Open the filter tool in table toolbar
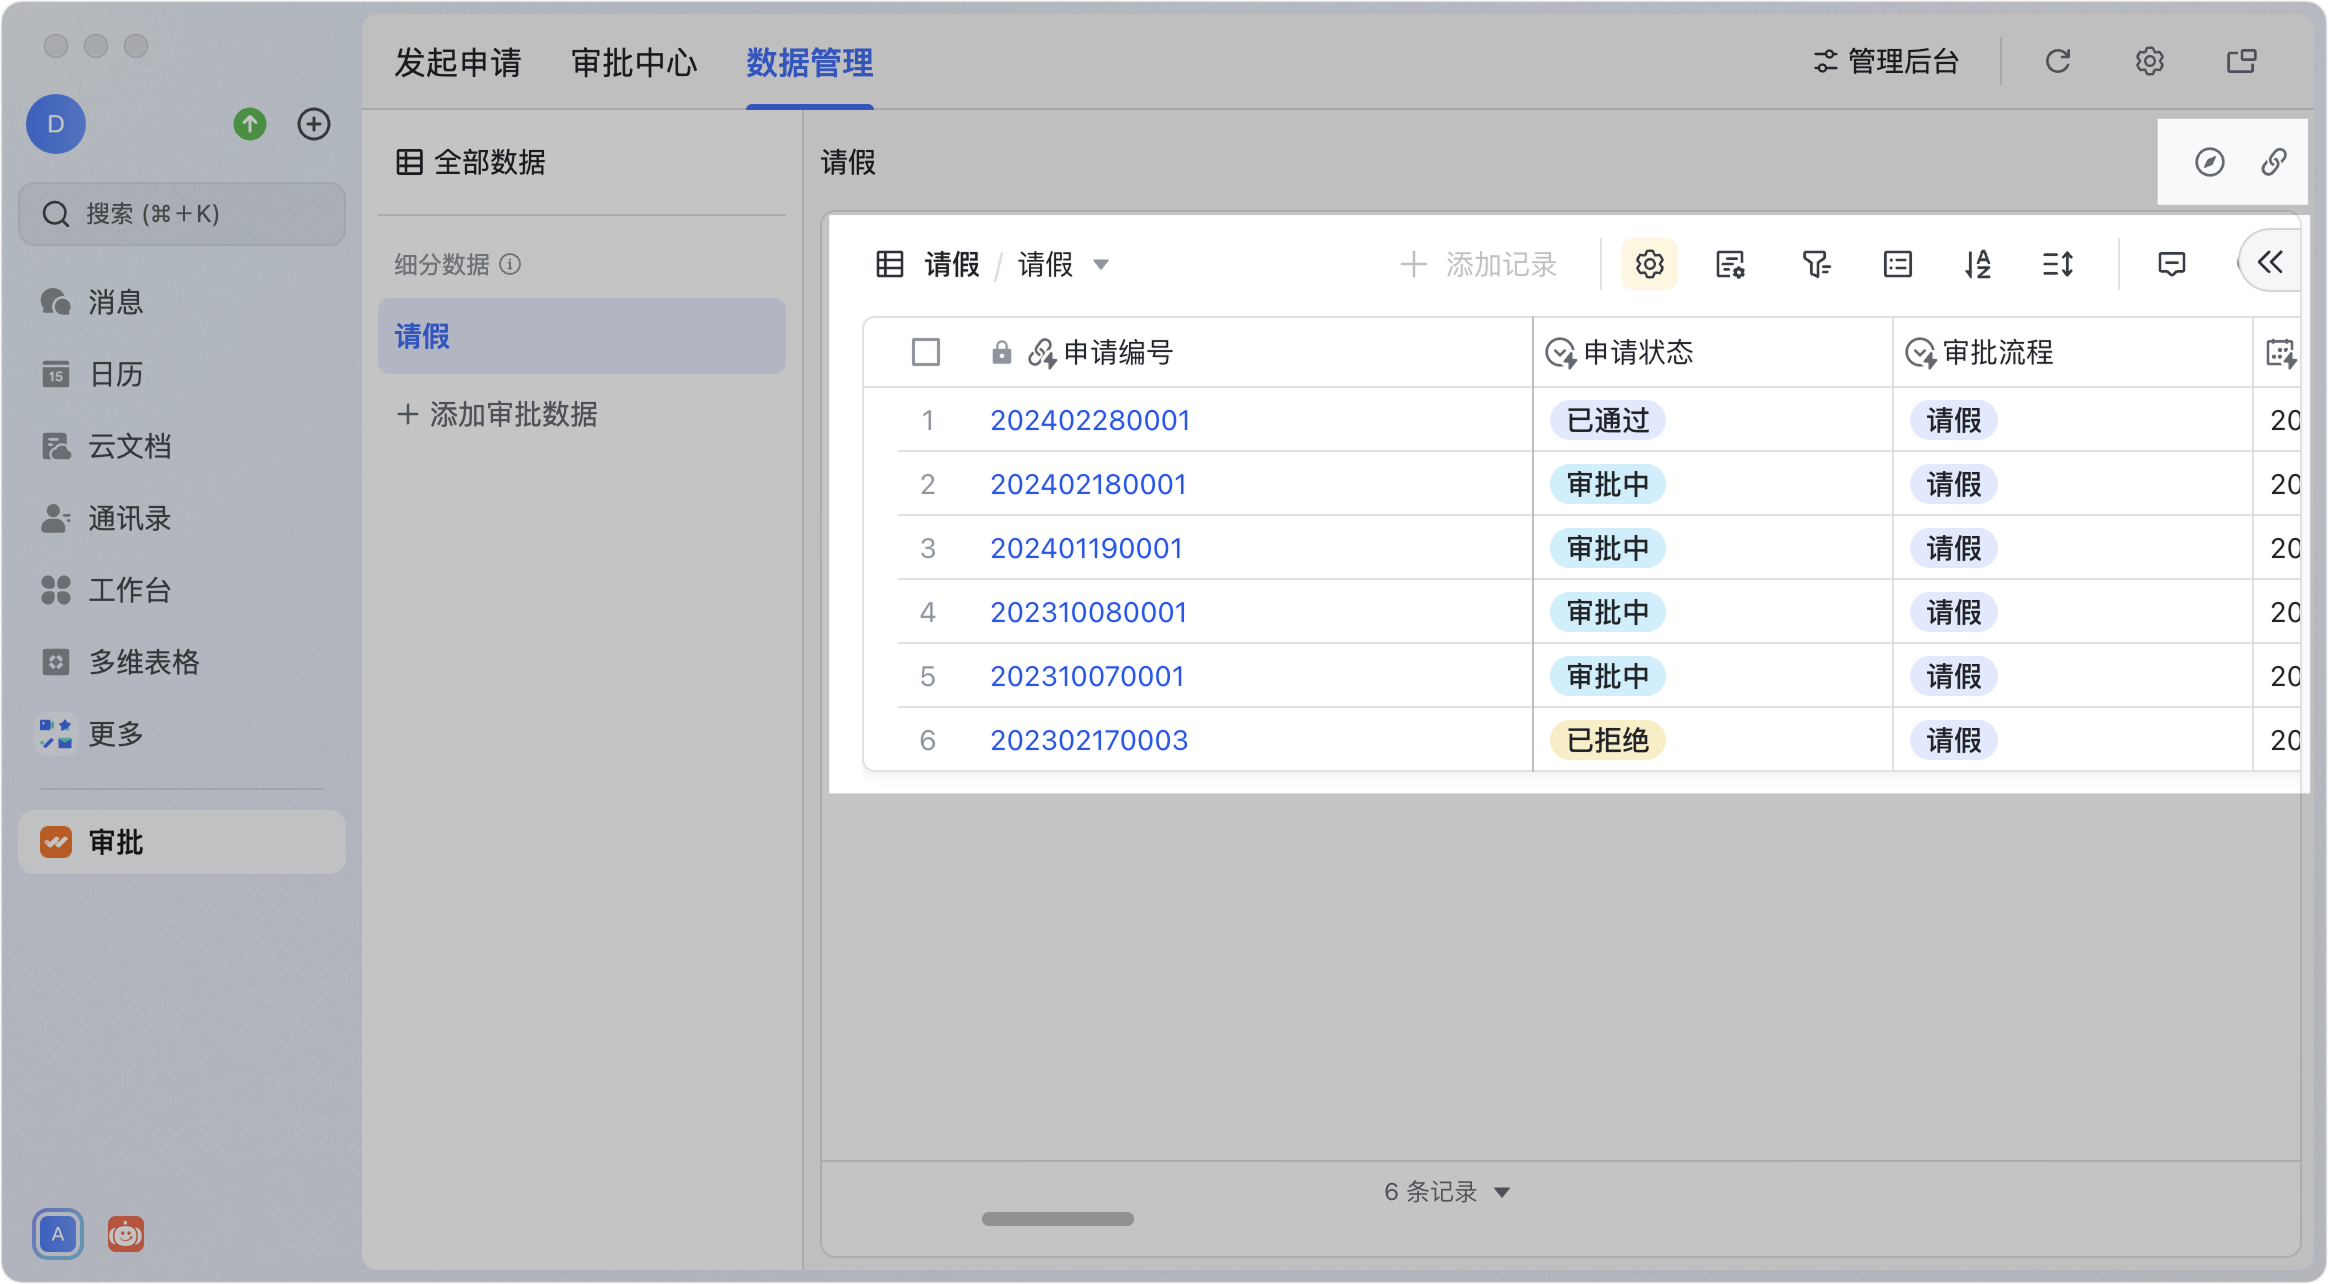 tap(1815, 264)
